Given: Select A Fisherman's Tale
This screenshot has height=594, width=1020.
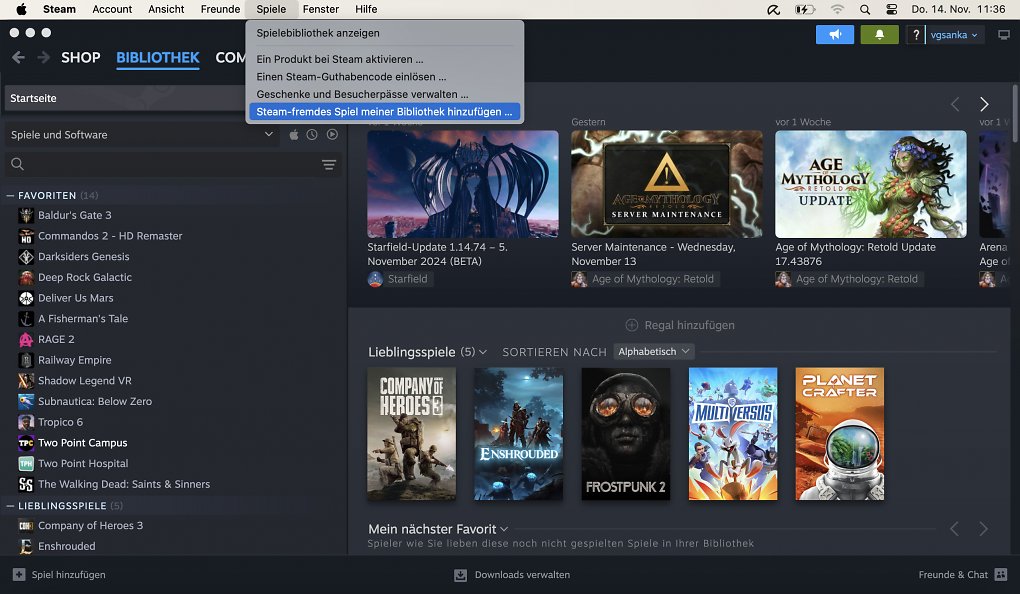Looking at the screenshot, I should pos(83,319).
